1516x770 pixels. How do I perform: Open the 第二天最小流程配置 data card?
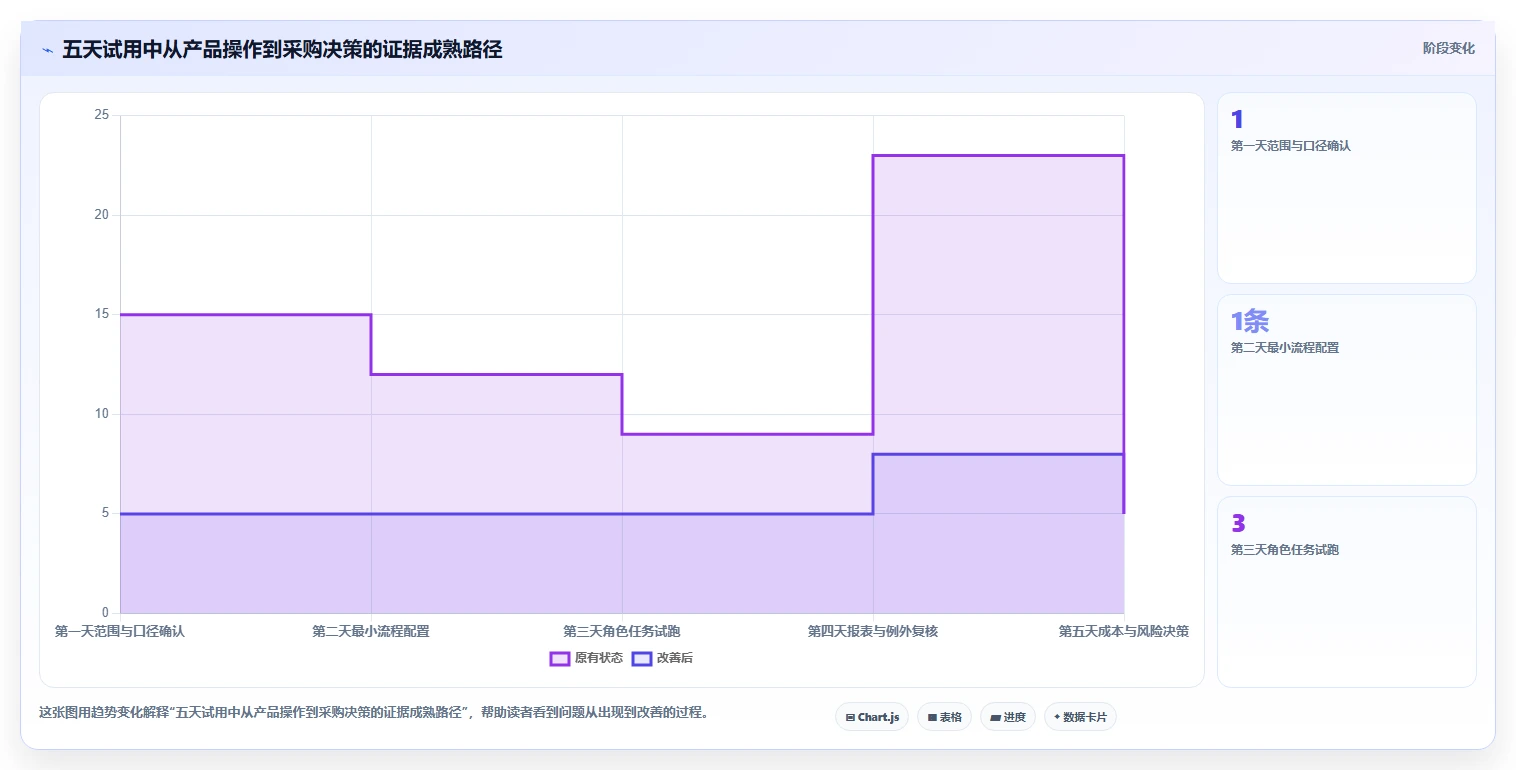1346,390
